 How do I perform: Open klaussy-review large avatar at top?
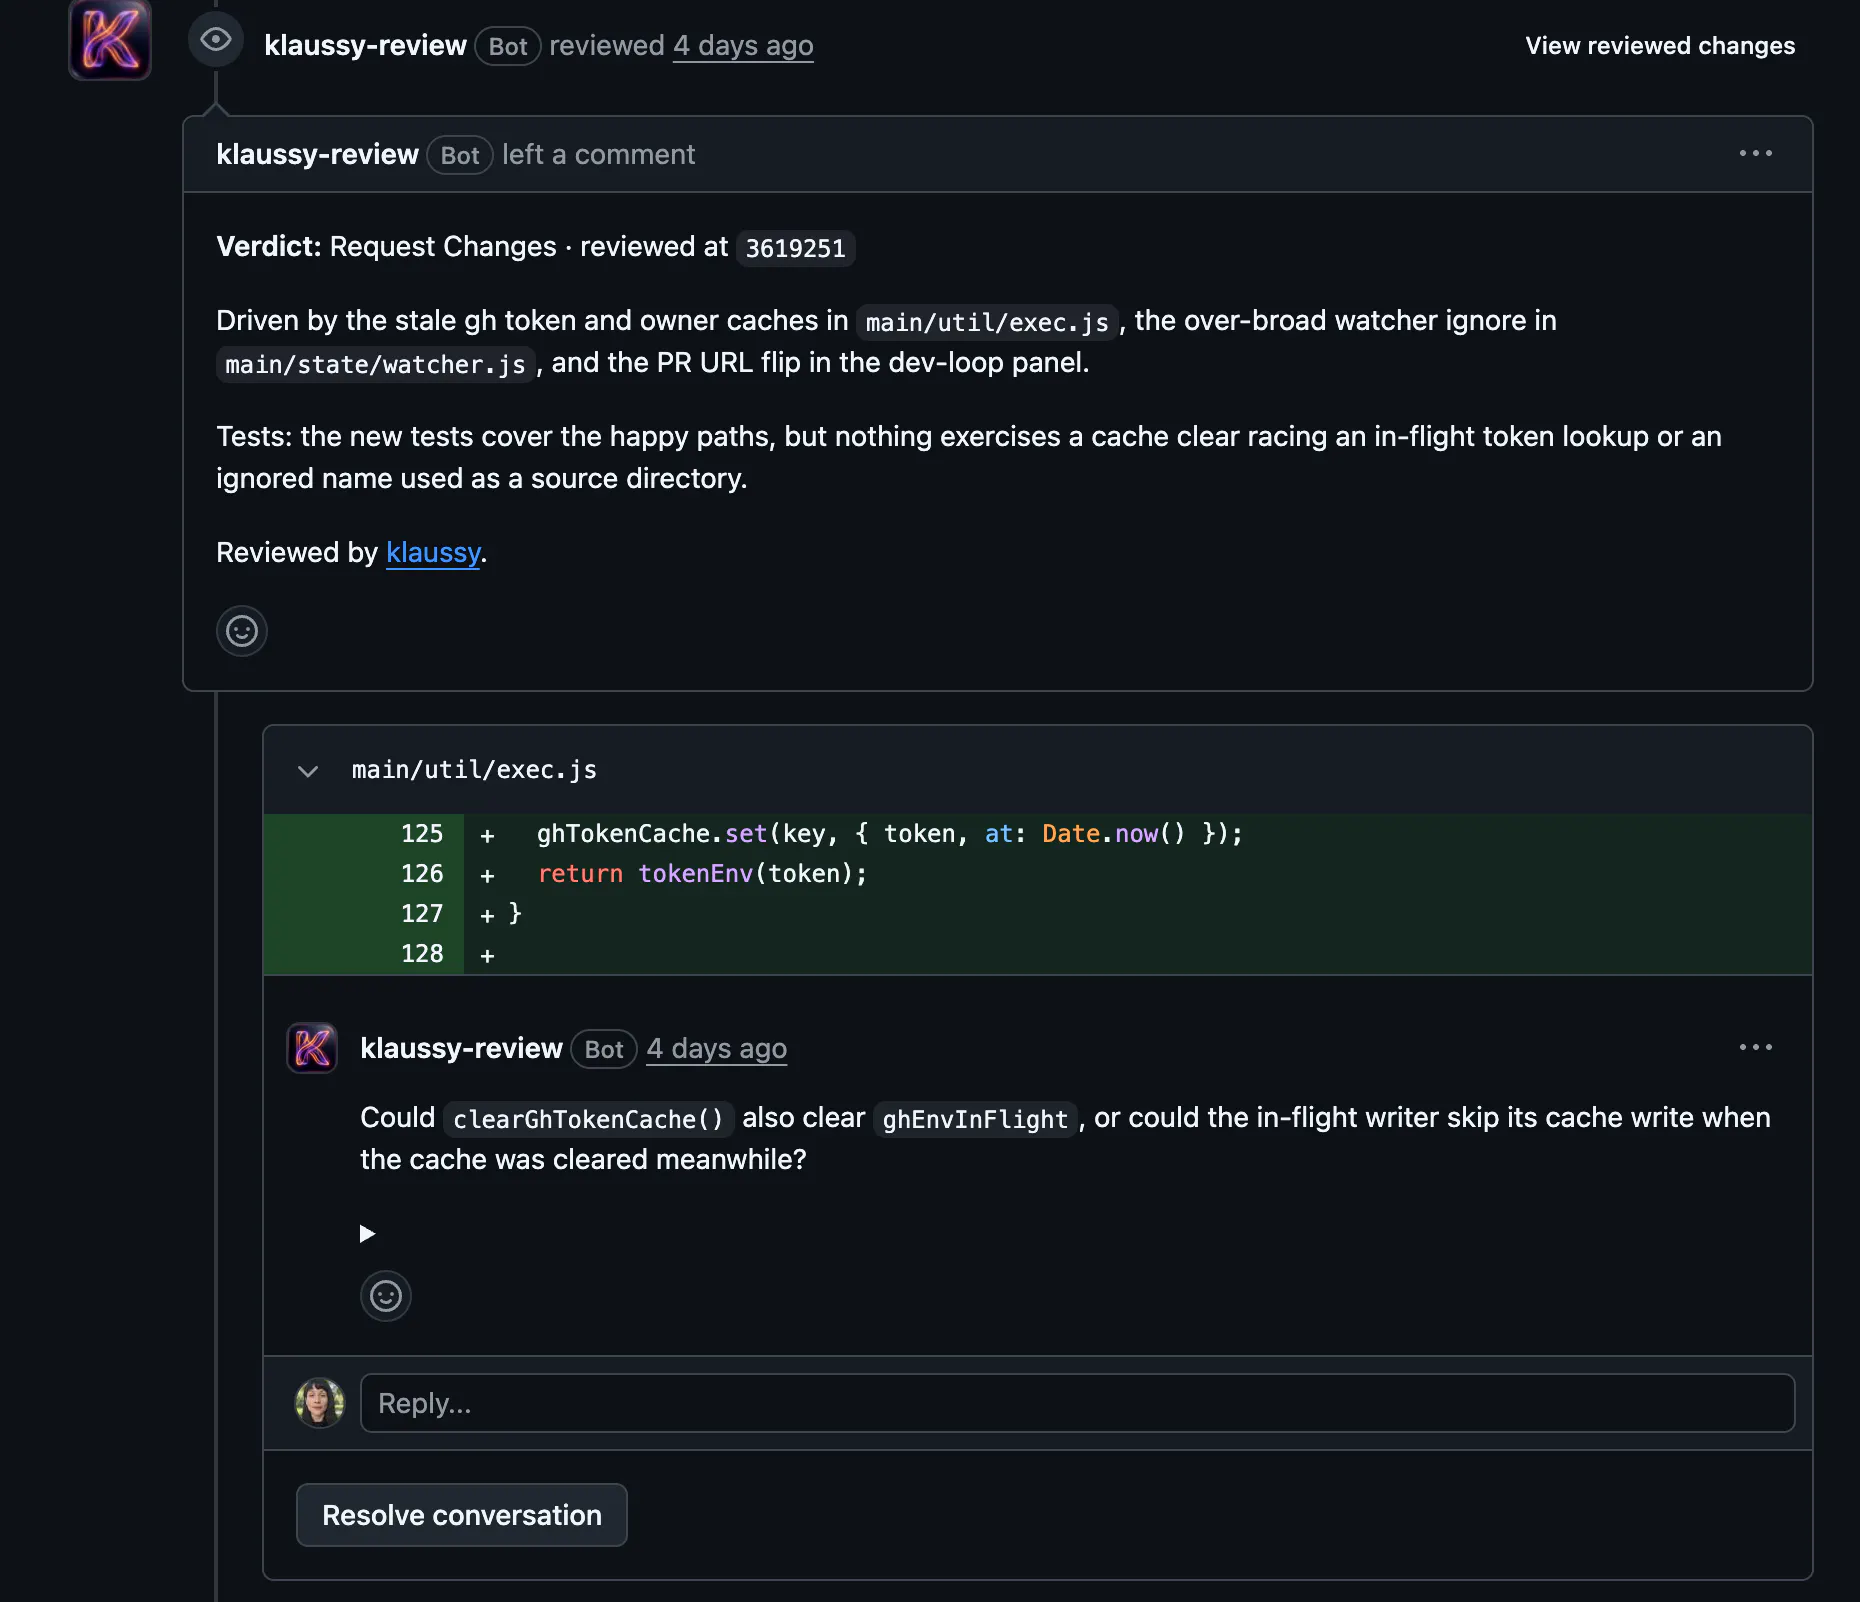(110, 40)
